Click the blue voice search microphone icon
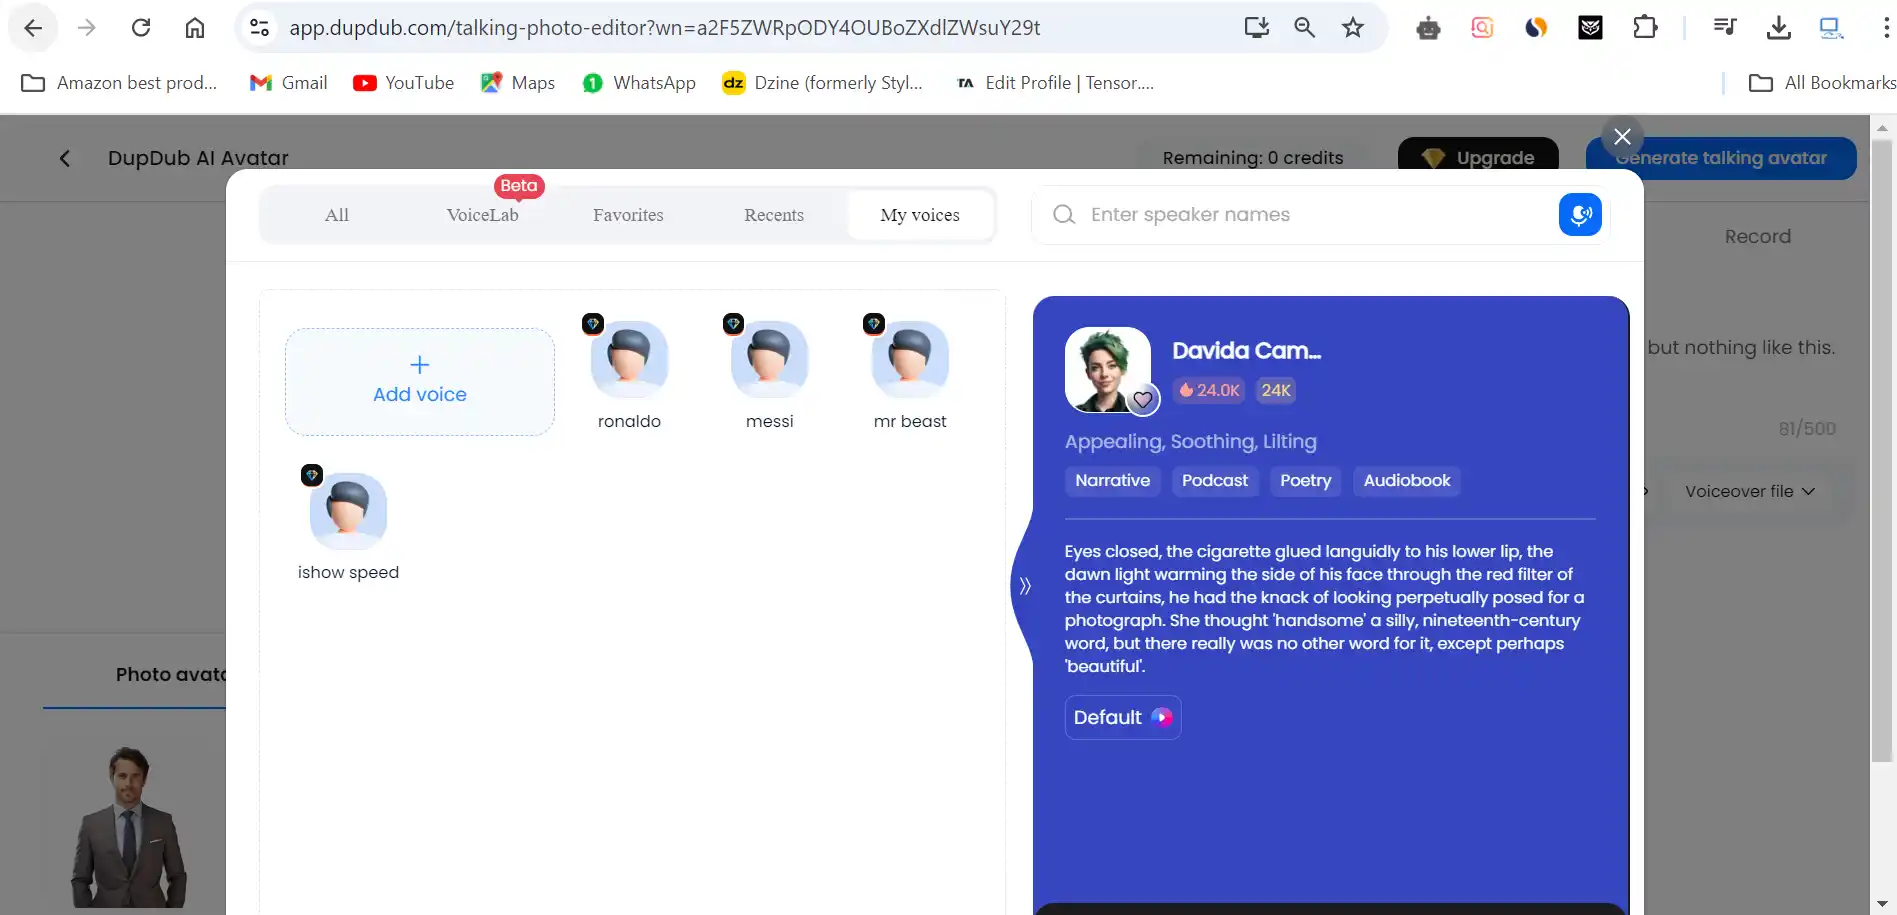Viewport: 1897px width, 915px height. [x=1580, y=215]
